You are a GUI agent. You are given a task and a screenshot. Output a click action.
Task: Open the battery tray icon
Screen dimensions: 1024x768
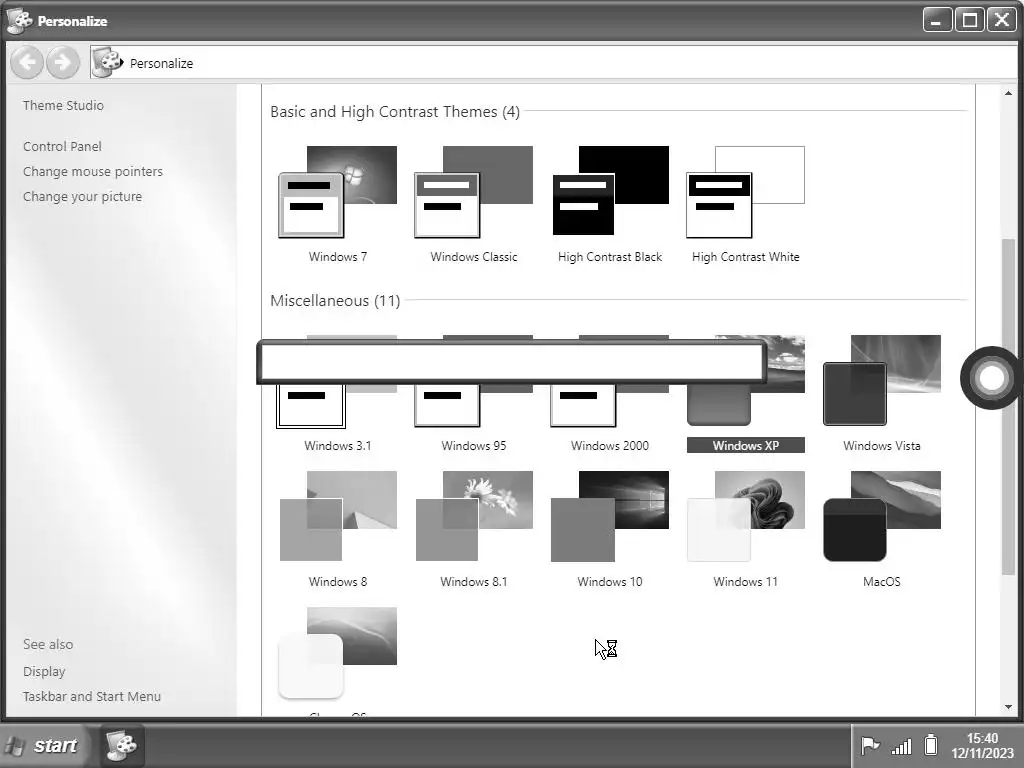tap(931, 744)
